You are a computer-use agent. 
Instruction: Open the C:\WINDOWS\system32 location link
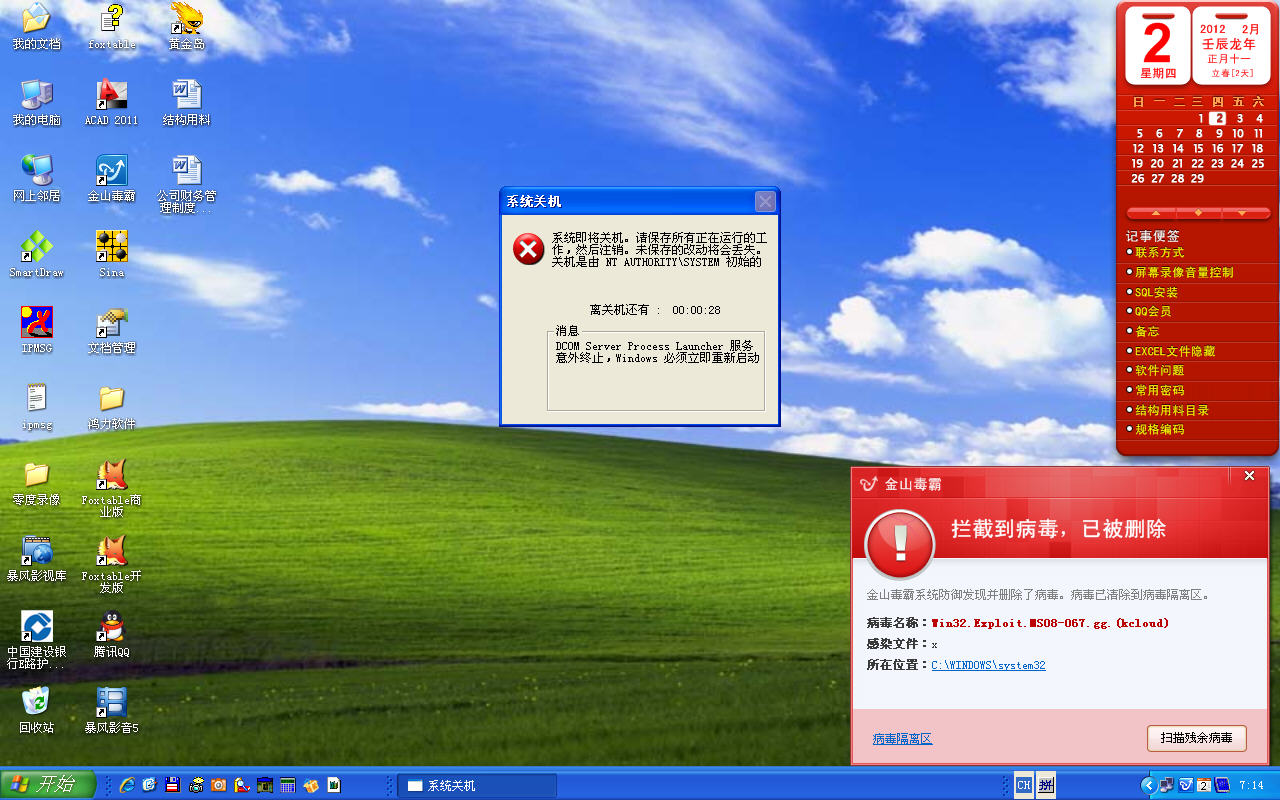[988, 665]
